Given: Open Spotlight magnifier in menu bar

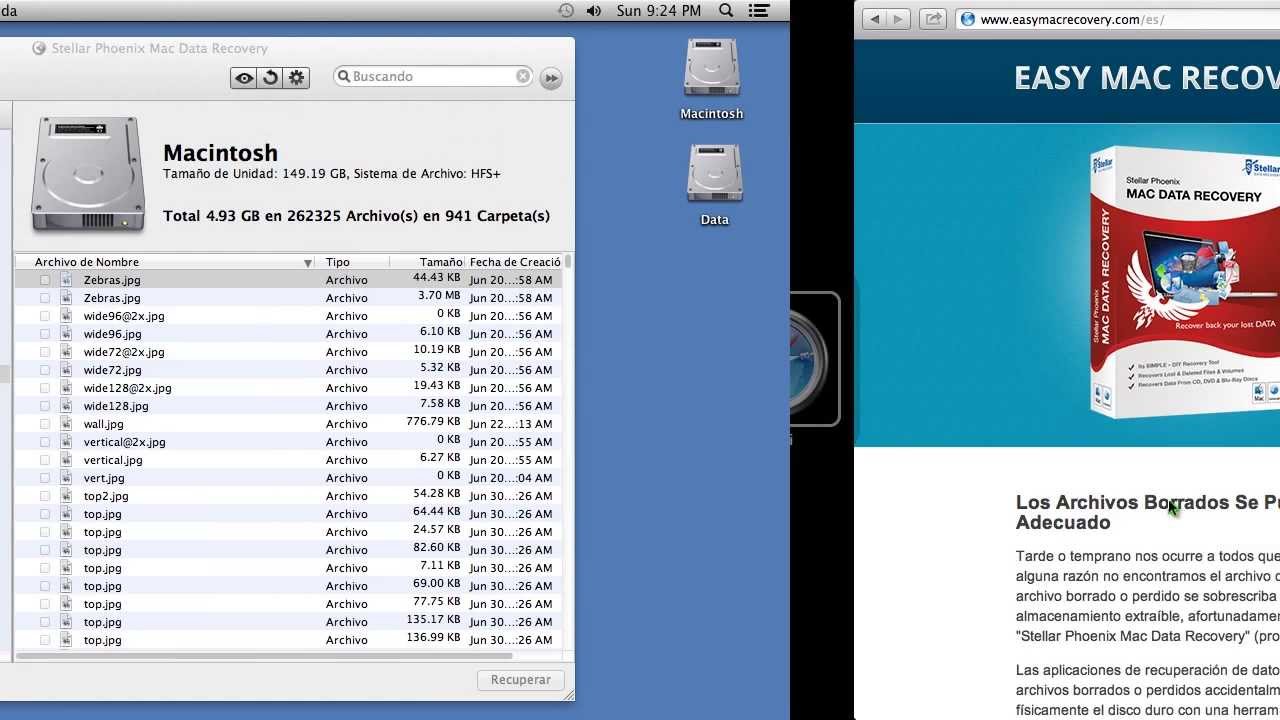Looking at the screenshot, I should click(727, 10).
